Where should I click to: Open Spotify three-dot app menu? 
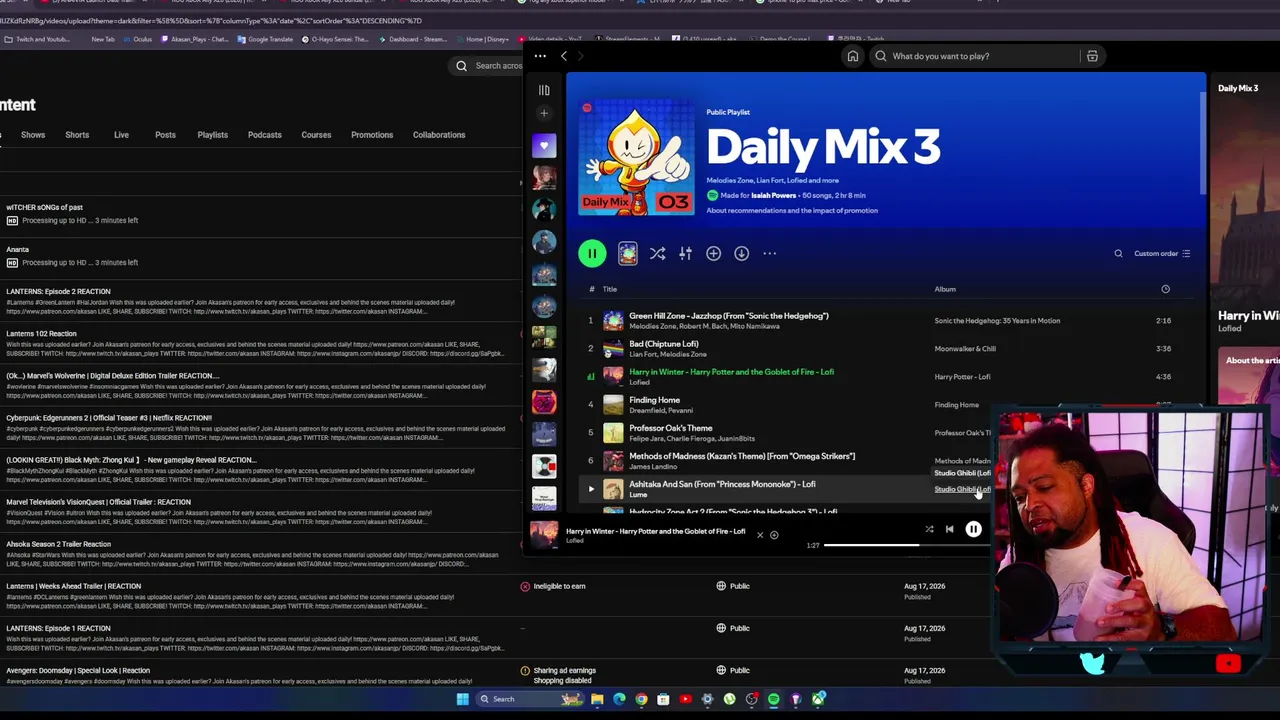coord(540,56)
